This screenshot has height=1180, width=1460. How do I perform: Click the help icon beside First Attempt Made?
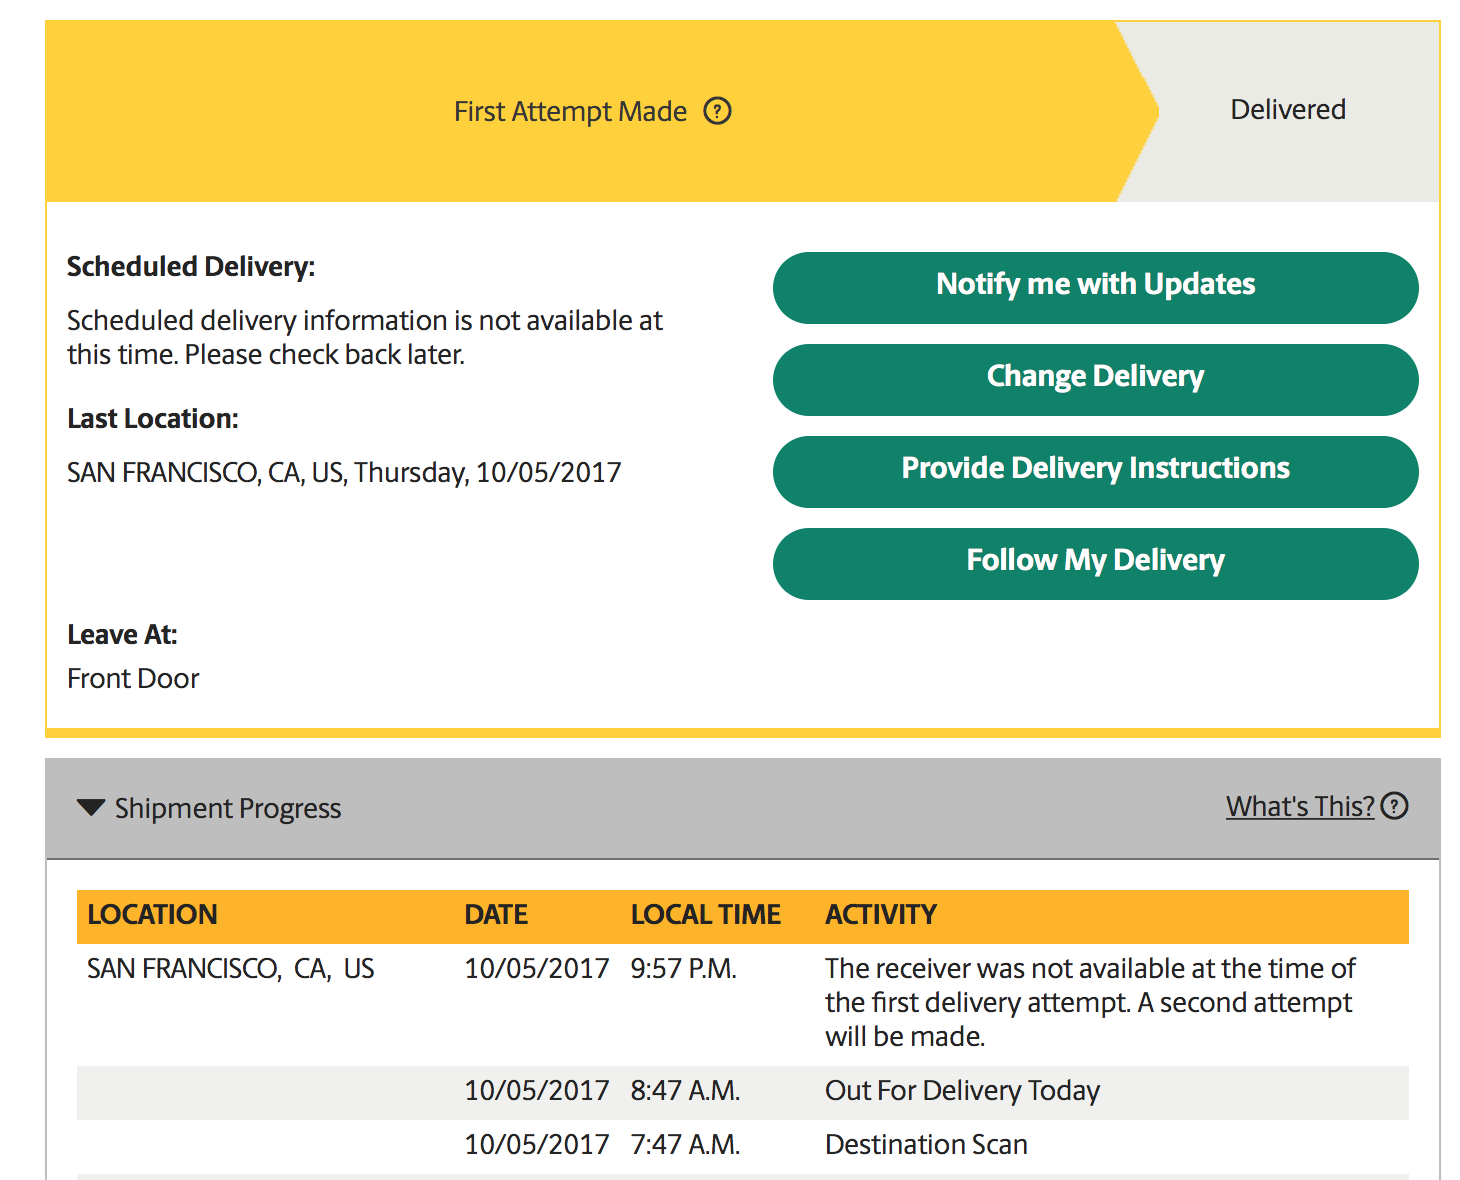[x=717, y=111]
